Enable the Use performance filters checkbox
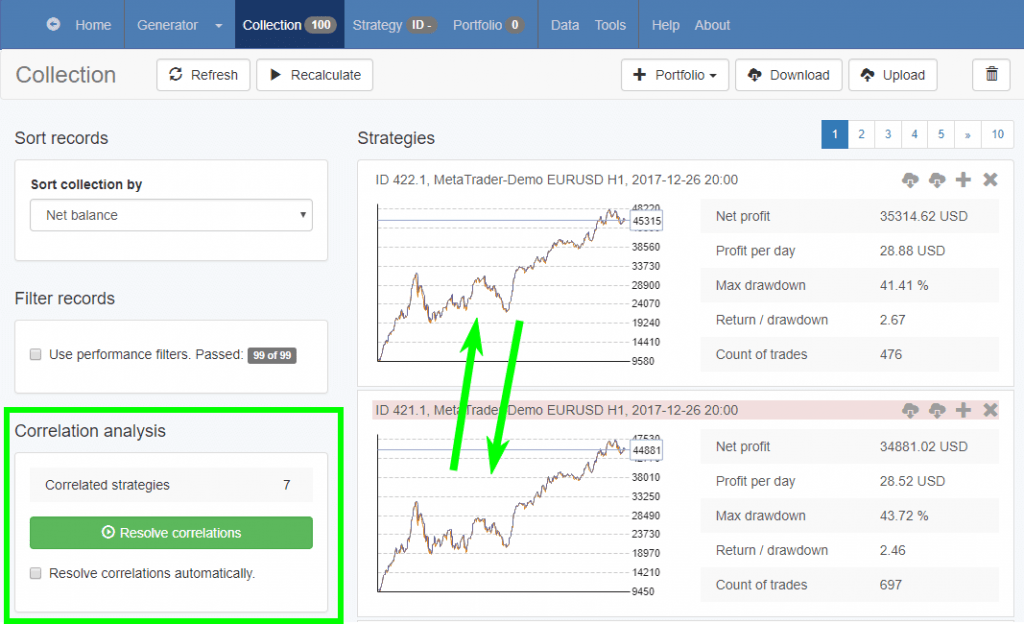1024x624 pixels. [x=36, y=354]
